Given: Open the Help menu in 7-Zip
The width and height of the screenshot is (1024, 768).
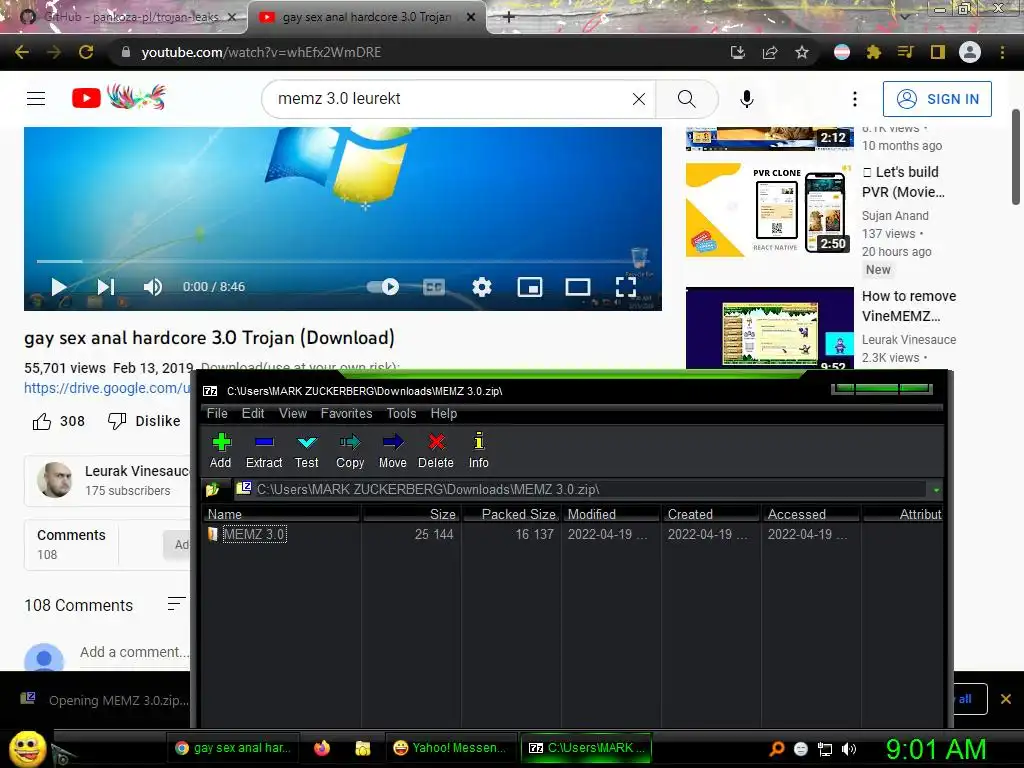Looking at the screenshot, I should coord(443,413).
